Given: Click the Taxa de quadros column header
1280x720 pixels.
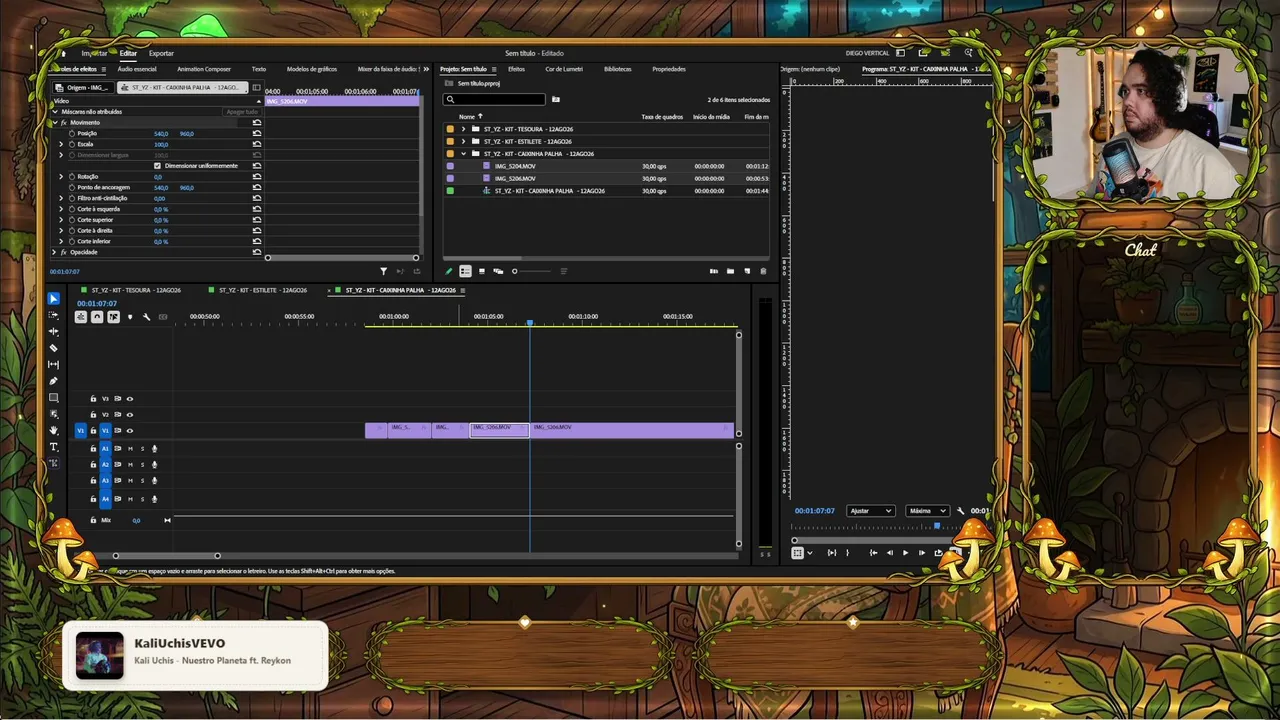Looking at the screenshot, I should coord(662,117).
